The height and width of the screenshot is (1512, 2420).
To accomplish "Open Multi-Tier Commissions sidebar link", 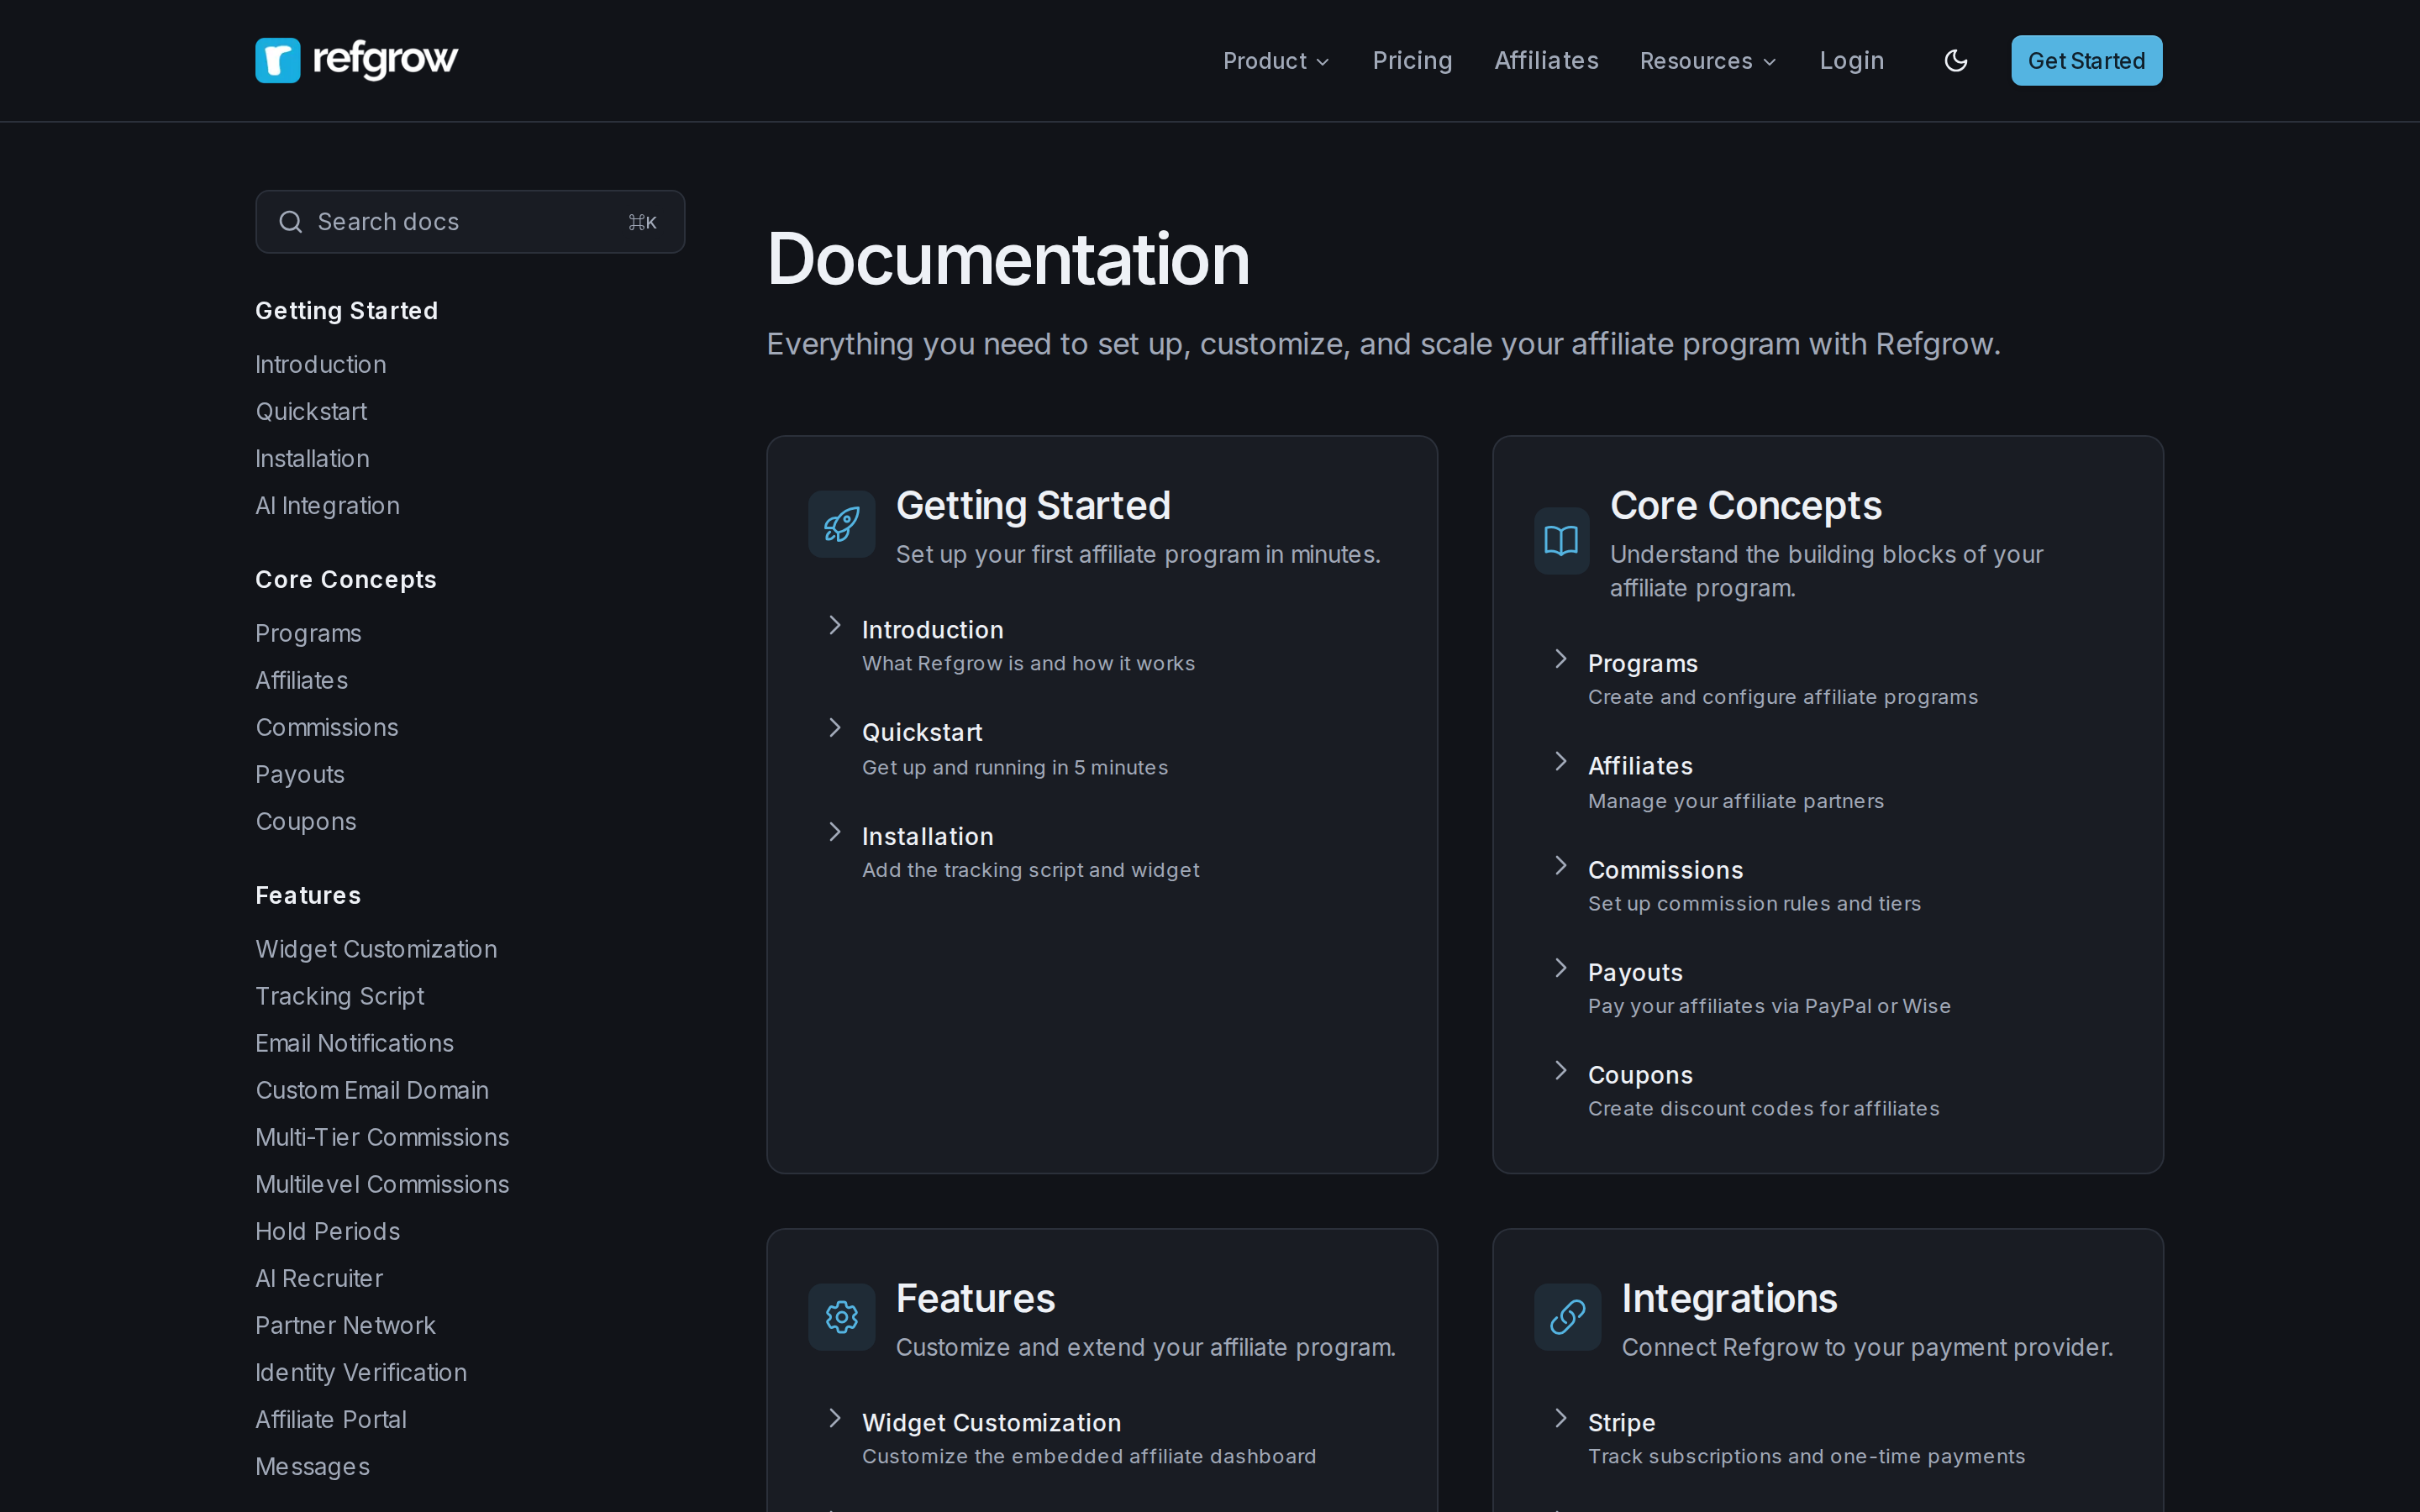I will point(382,1138).
